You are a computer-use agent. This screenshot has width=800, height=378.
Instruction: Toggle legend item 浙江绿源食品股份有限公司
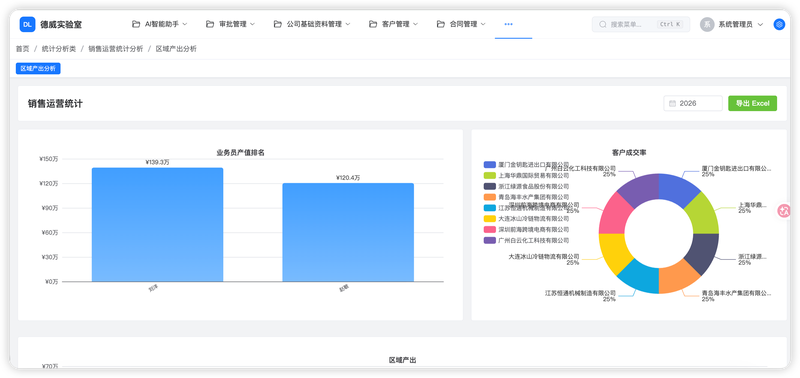click(x=526, y=186)
